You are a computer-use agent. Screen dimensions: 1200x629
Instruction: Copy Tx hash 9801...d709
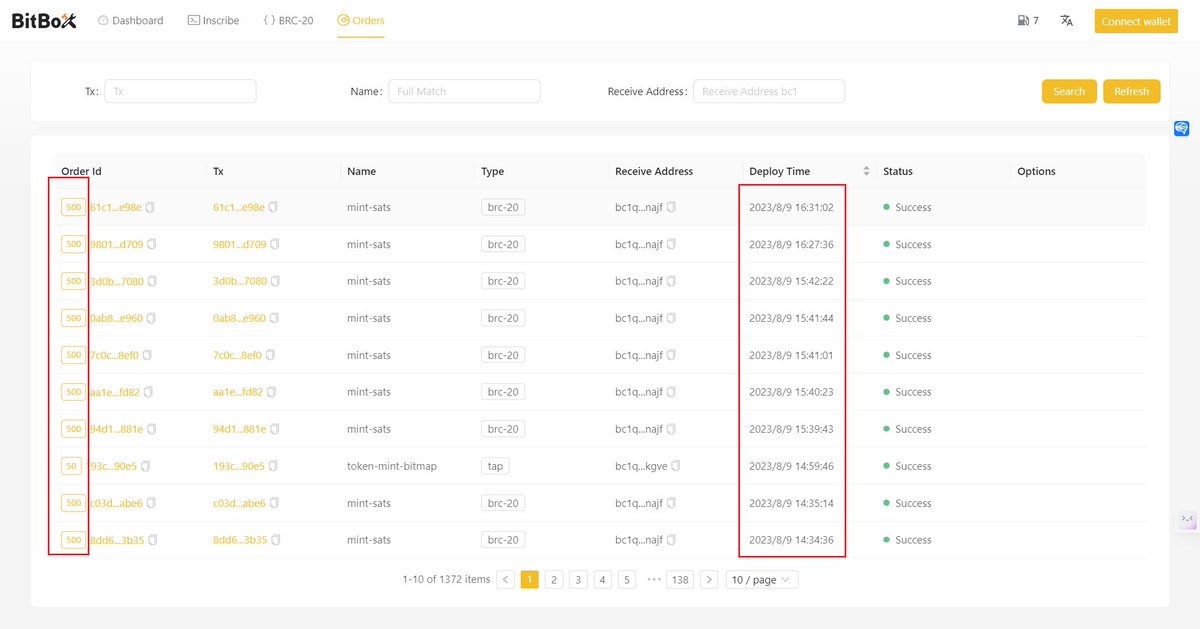[275, 245]
